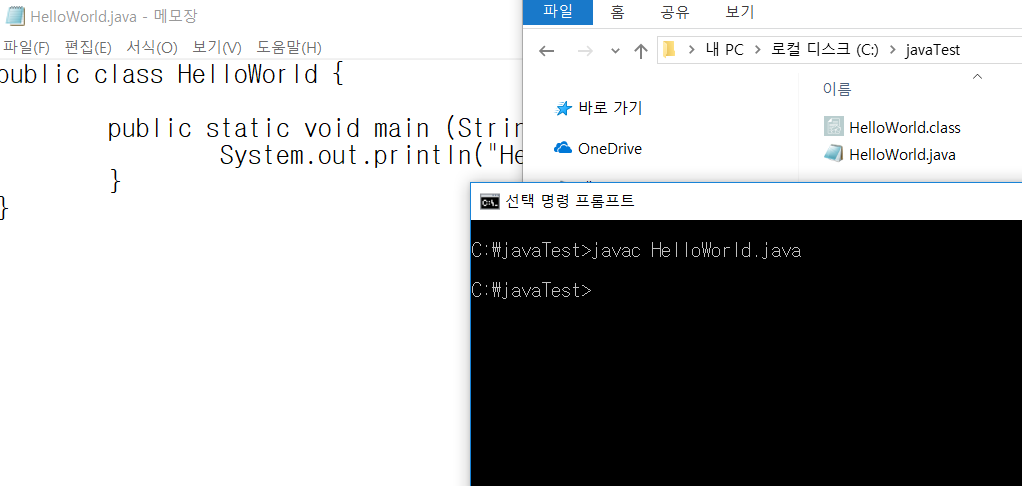This screenshot has height=486, width=1022.
Task: Go up one folder level
Action: coord(641,51)
